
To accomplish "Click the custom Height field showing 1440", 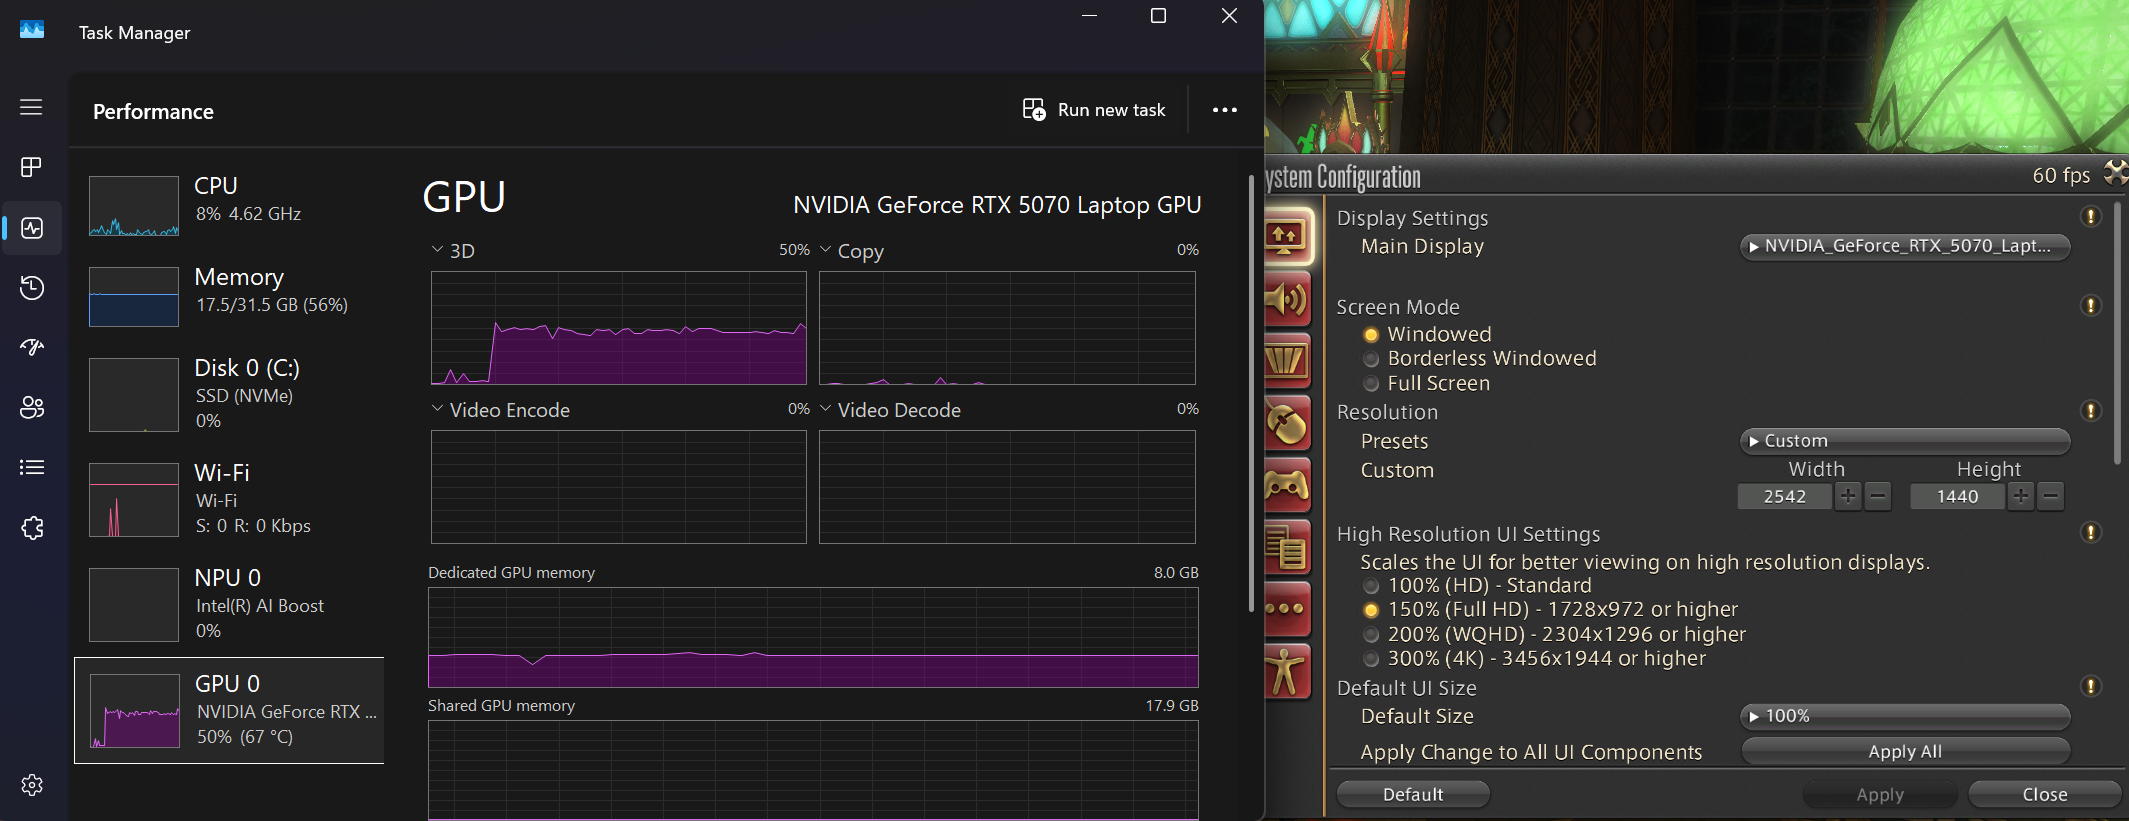I will tap(1957, 497).
